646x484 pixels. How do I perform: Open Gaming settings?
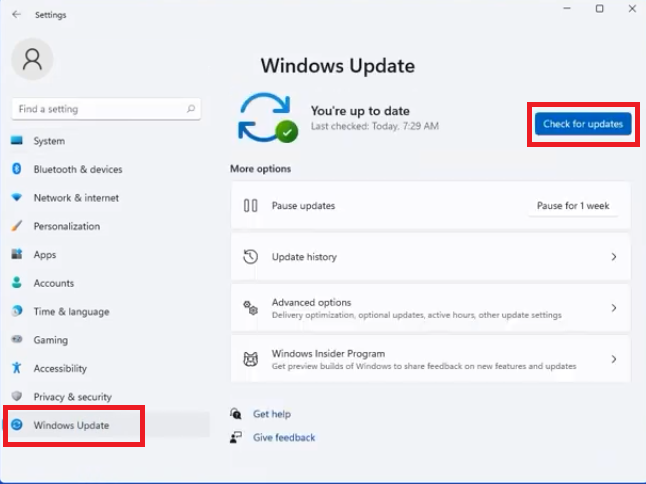pos(51,340)
